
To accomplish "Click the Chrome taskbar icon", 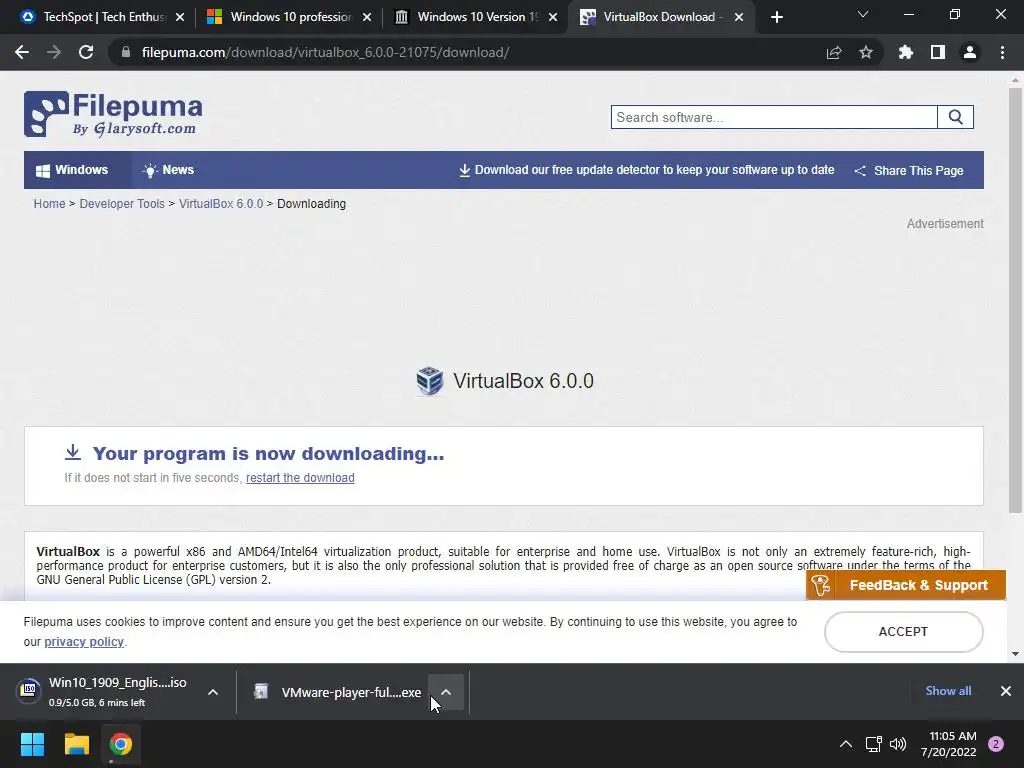I will pyautogui.click(x=121, y=744).
